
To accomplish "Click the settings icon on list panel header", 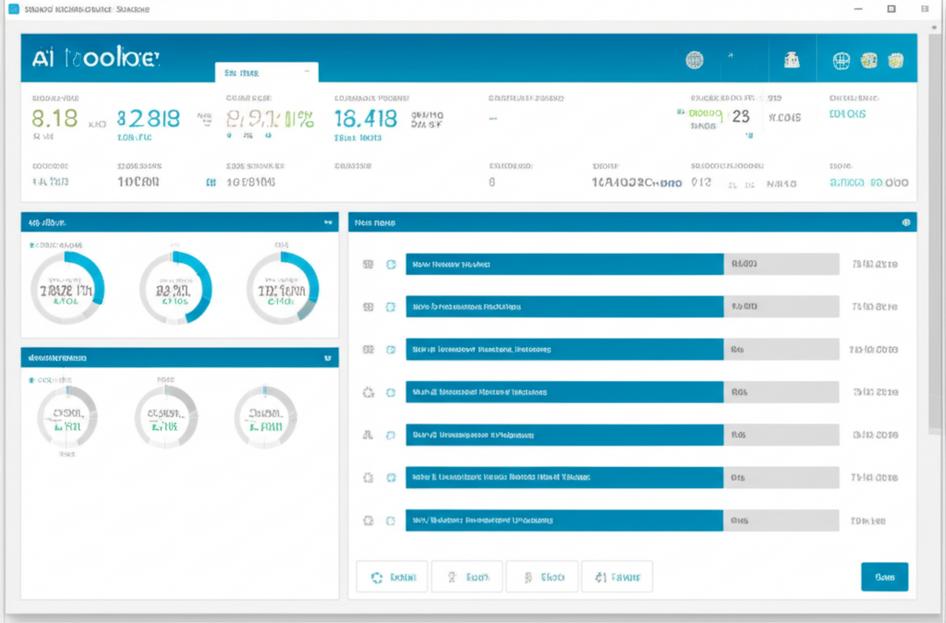I will point(906,223).
